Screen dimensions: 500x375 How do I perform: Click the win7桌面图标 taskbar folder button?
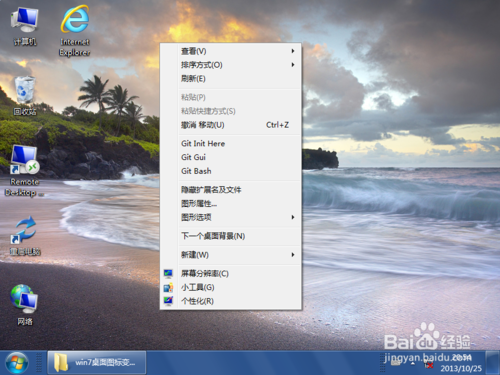(97, 362)
